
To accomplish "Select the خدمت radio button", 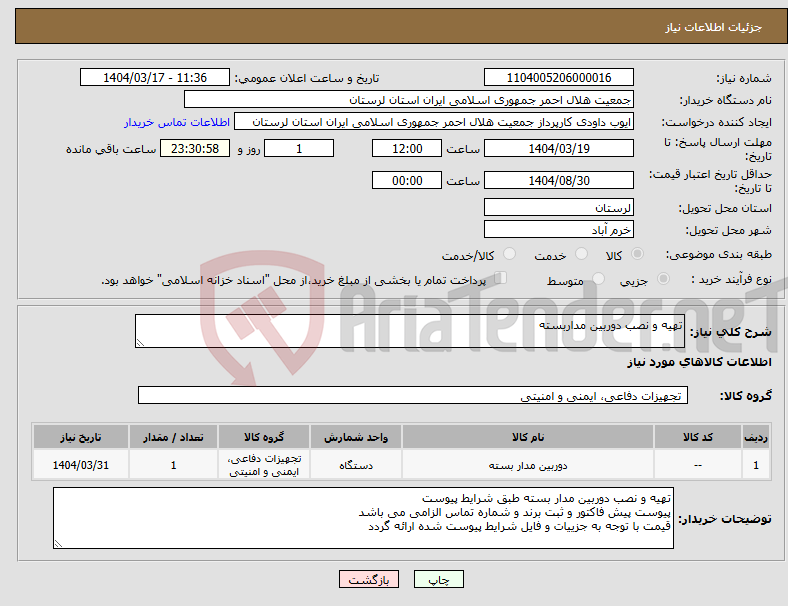I will [581, 254].
